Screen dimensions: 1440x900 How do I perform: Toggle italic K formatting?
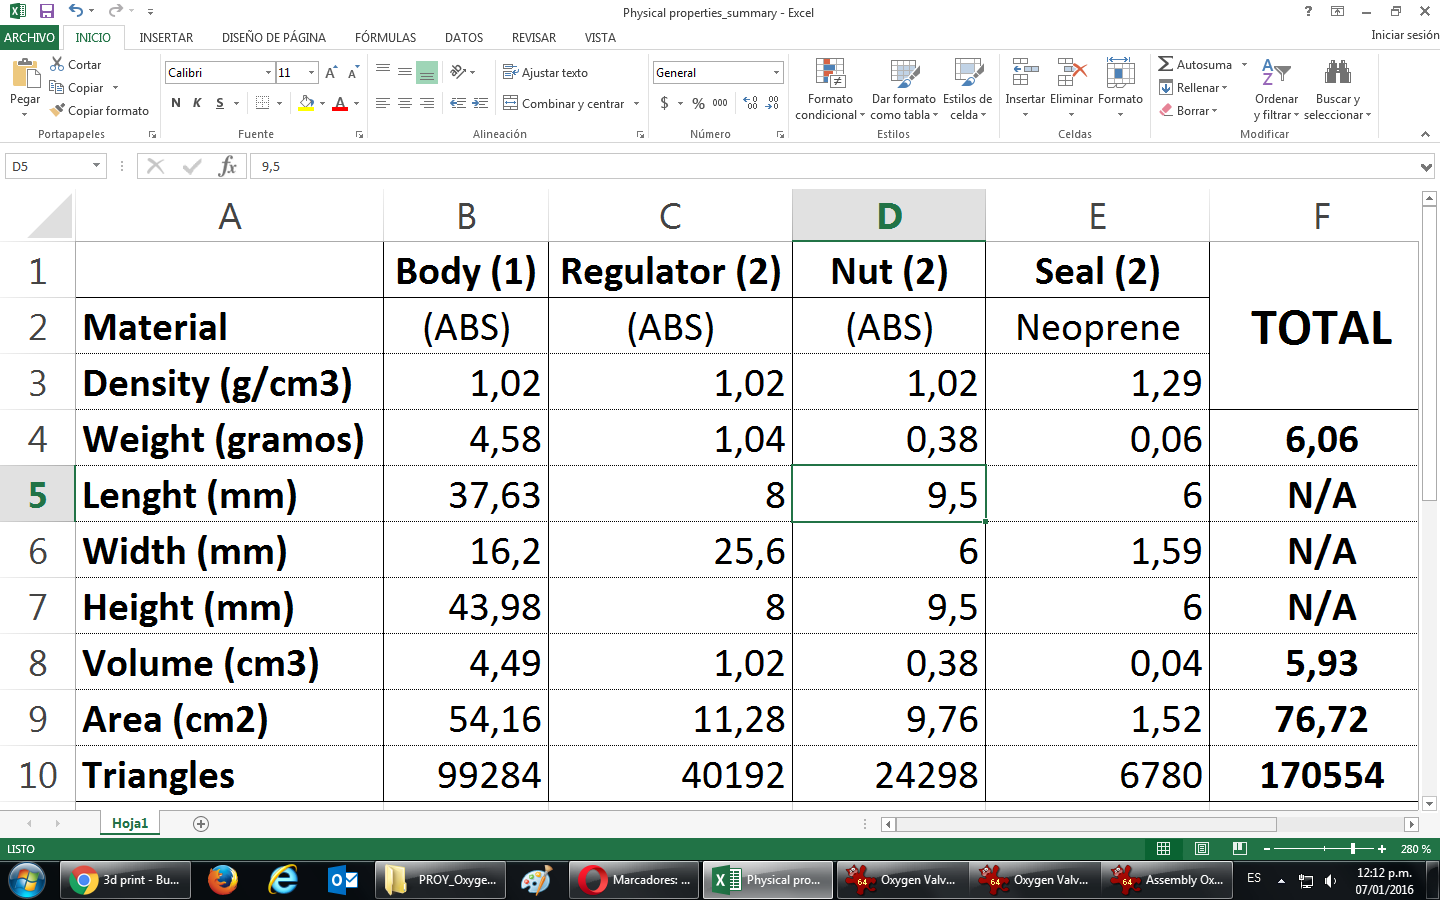[x=197, y=103]
